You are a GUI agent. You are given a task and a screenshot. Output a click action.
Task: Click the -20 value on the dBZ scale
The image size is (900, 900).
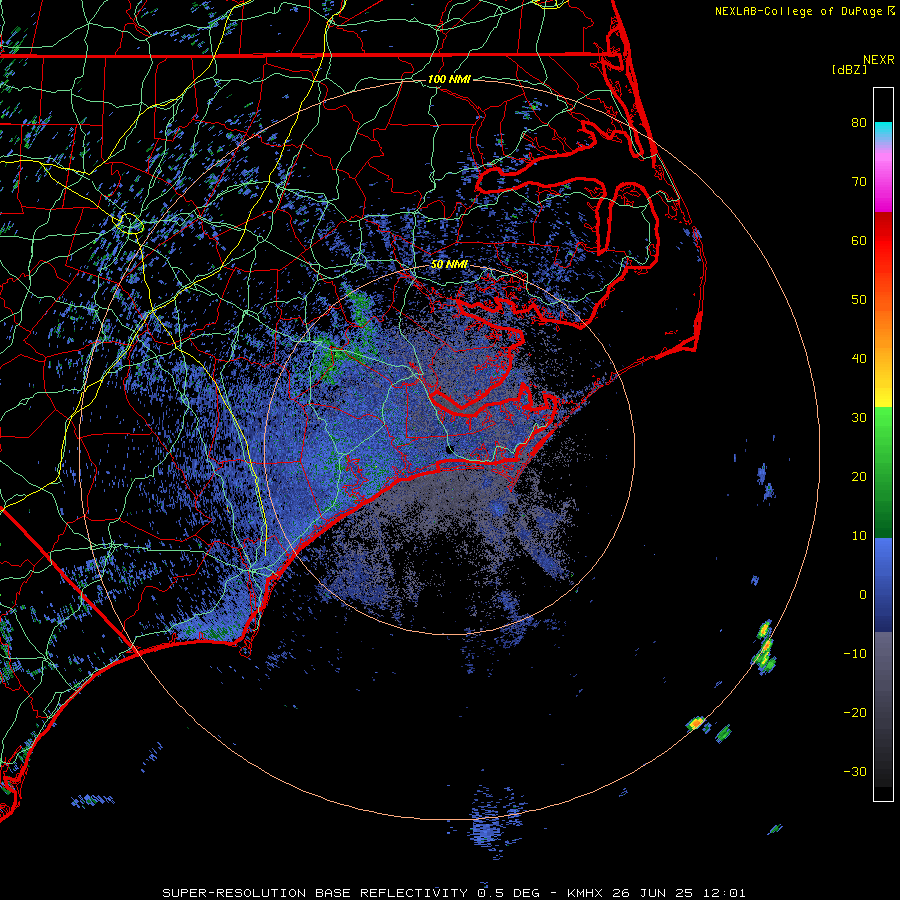tap(855, 713)
